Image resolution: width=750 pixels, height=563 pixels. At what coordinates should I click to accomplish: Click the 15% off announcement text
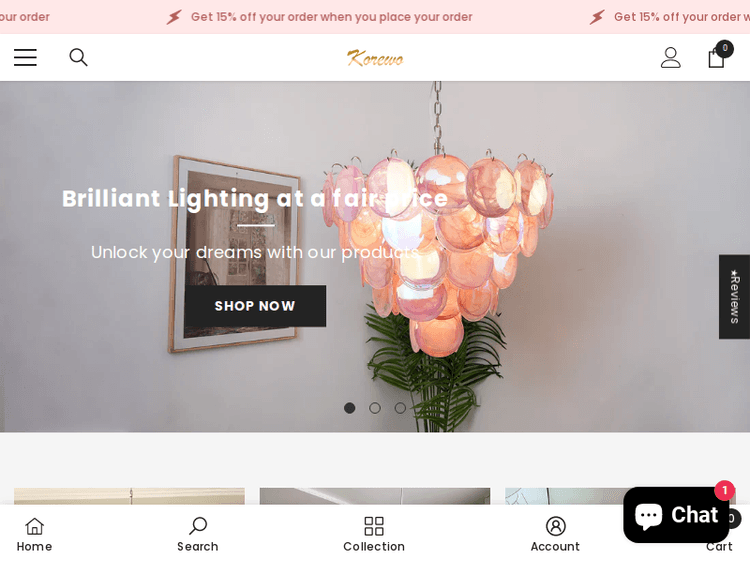pos(331,17)
